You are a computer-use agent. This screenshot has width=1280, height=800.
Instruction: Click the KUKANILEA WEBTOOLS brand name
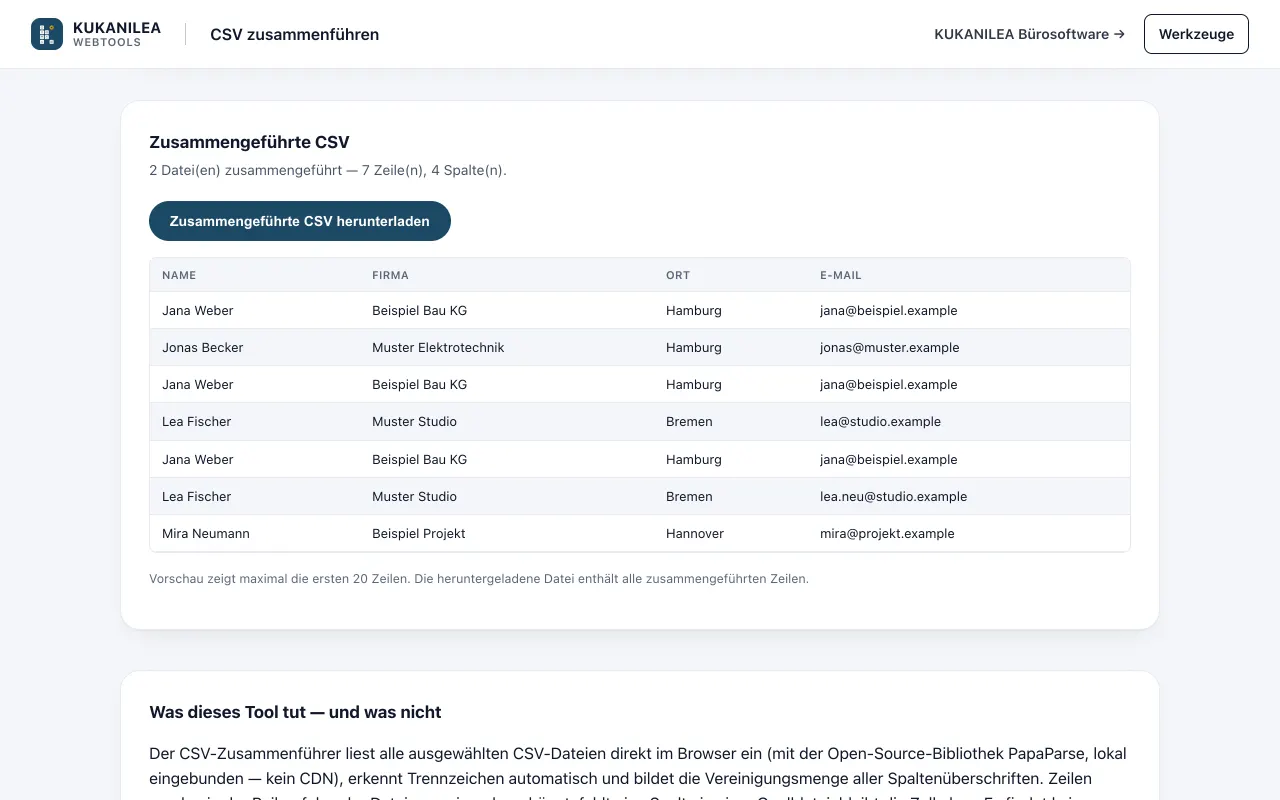click(x=117, y=34)
